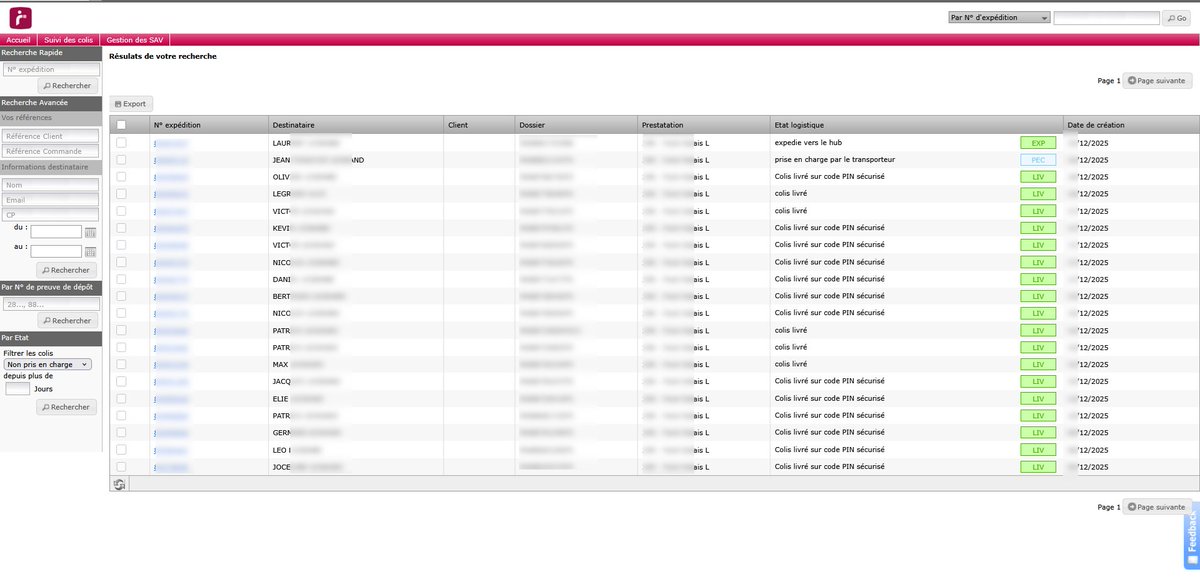The width and height of the screenshot is (1200, 579).
Task: Go to next page using top Page suivante
Action: click(x=1157, y=80)
